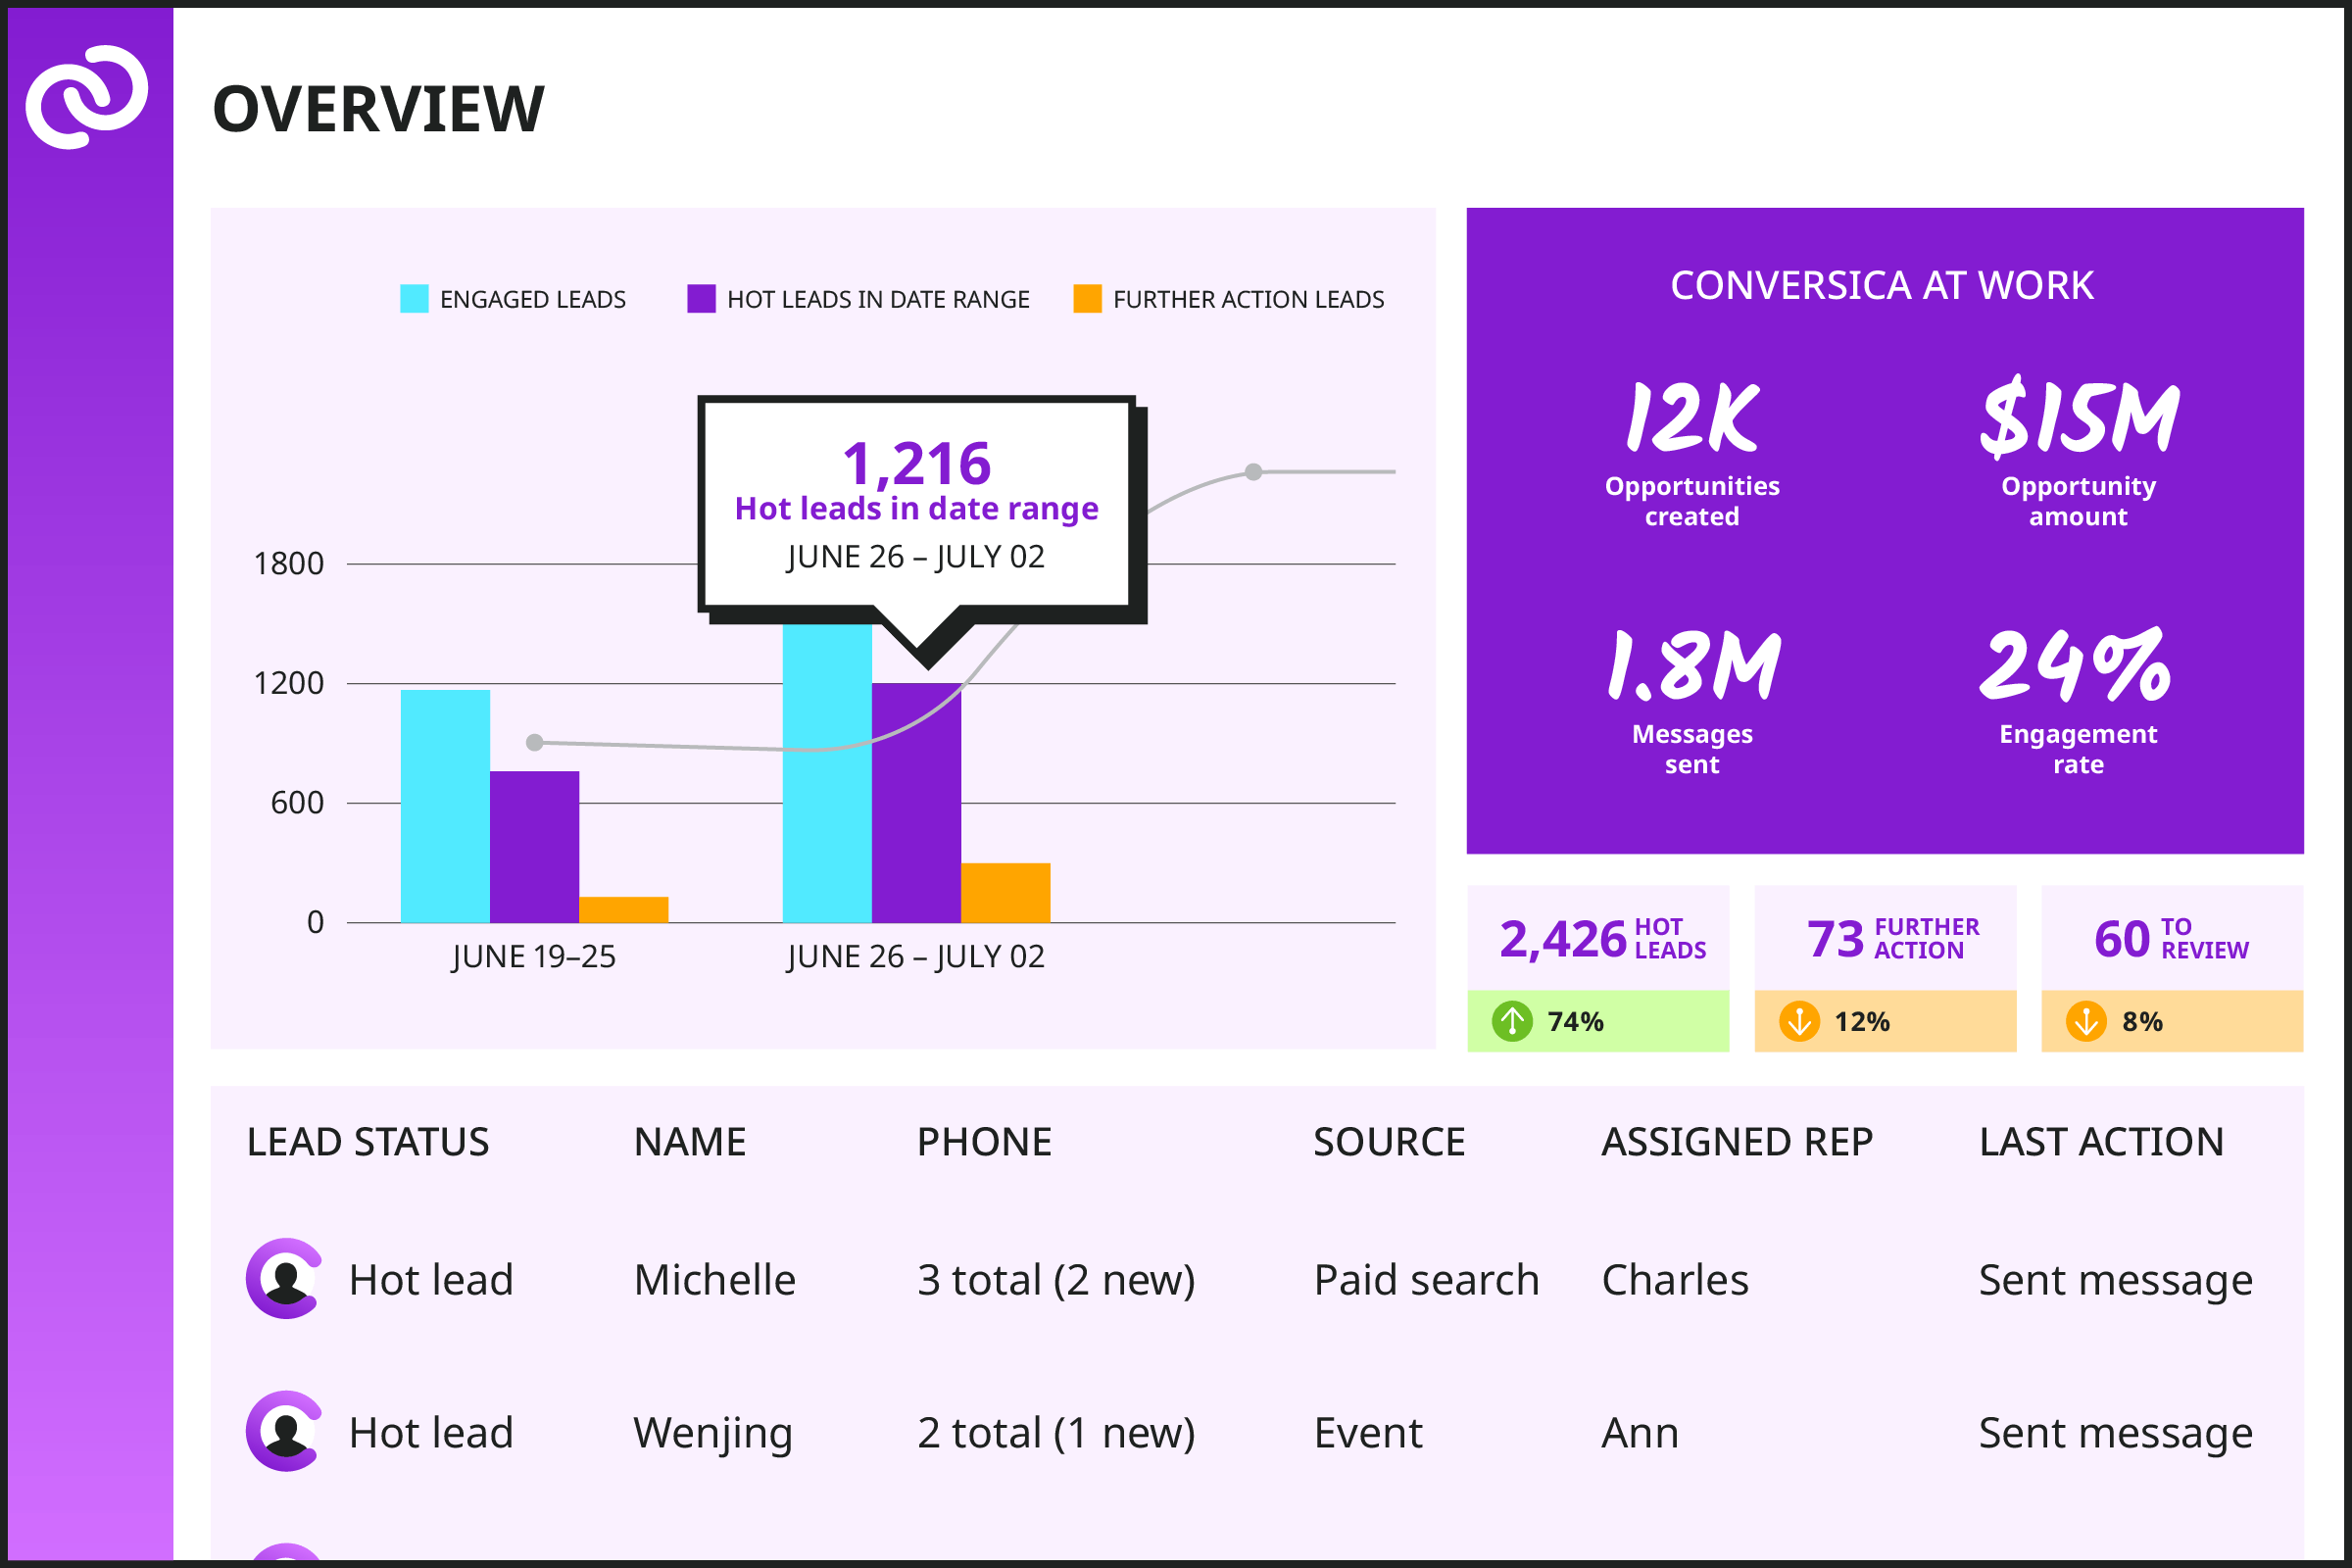Click assigned rep Ann
The image size is (2352, 1568).
click(x=1640, y=1433)
